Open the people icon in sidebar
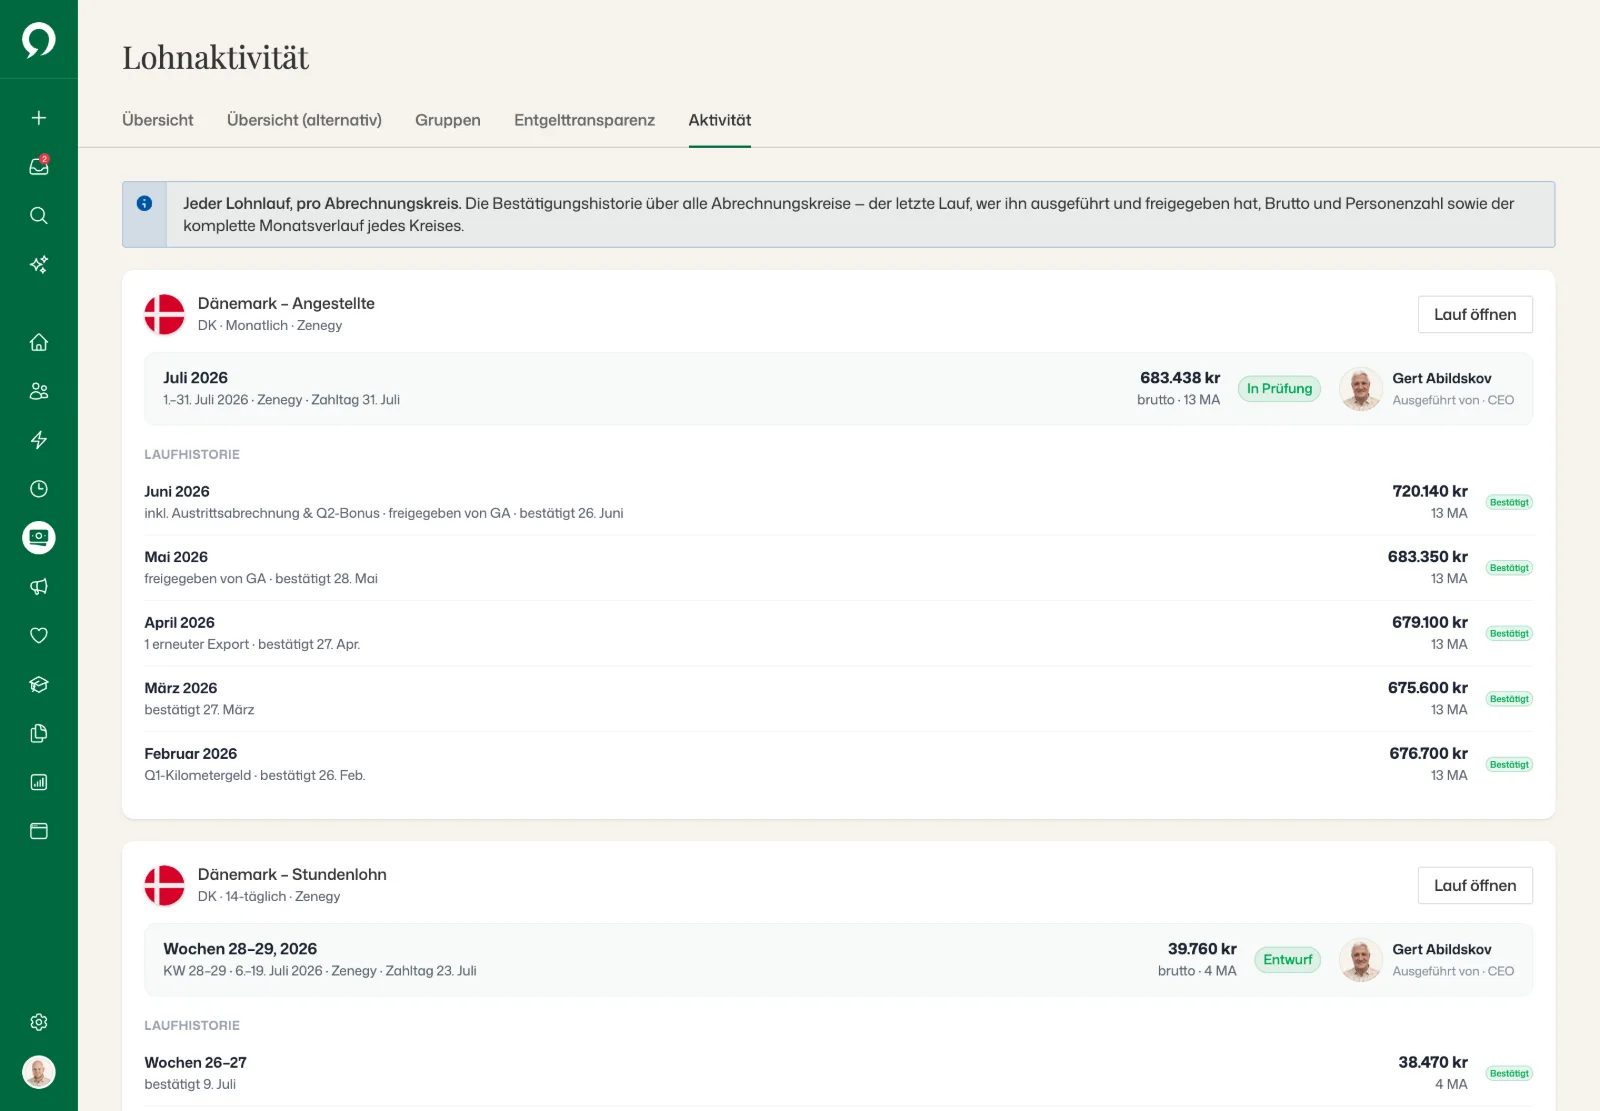The image size is (1600, 1111). coord(39,391)
